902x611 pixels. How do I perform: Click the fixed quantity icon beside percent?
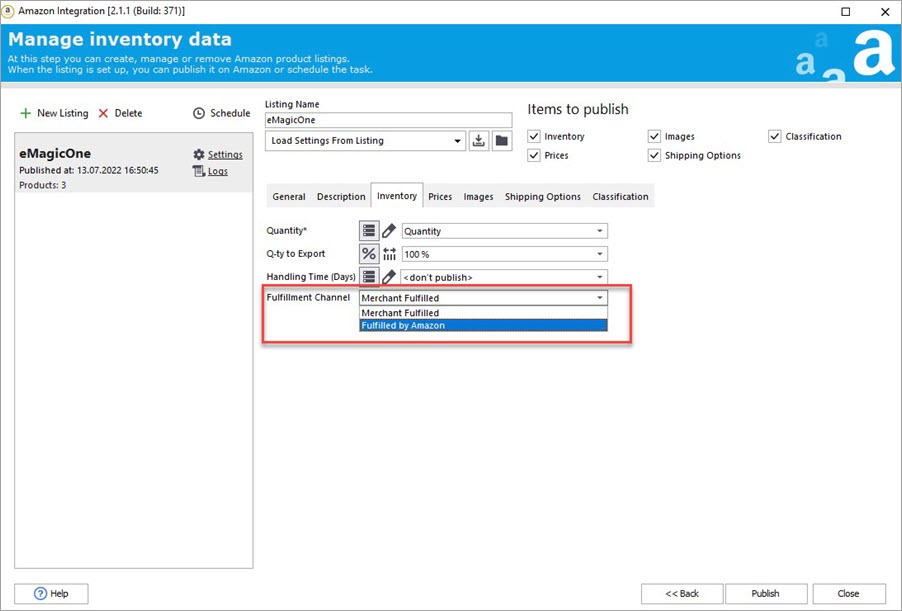pyautogui.click(x=389, y=254)
